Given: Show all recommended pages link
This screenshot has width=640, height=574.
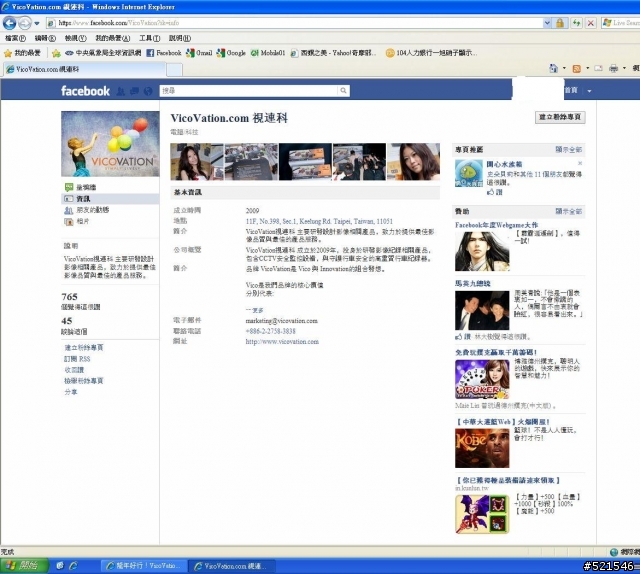Looking at the screenshot, I should pyautogui.click(x=569, y=149).
